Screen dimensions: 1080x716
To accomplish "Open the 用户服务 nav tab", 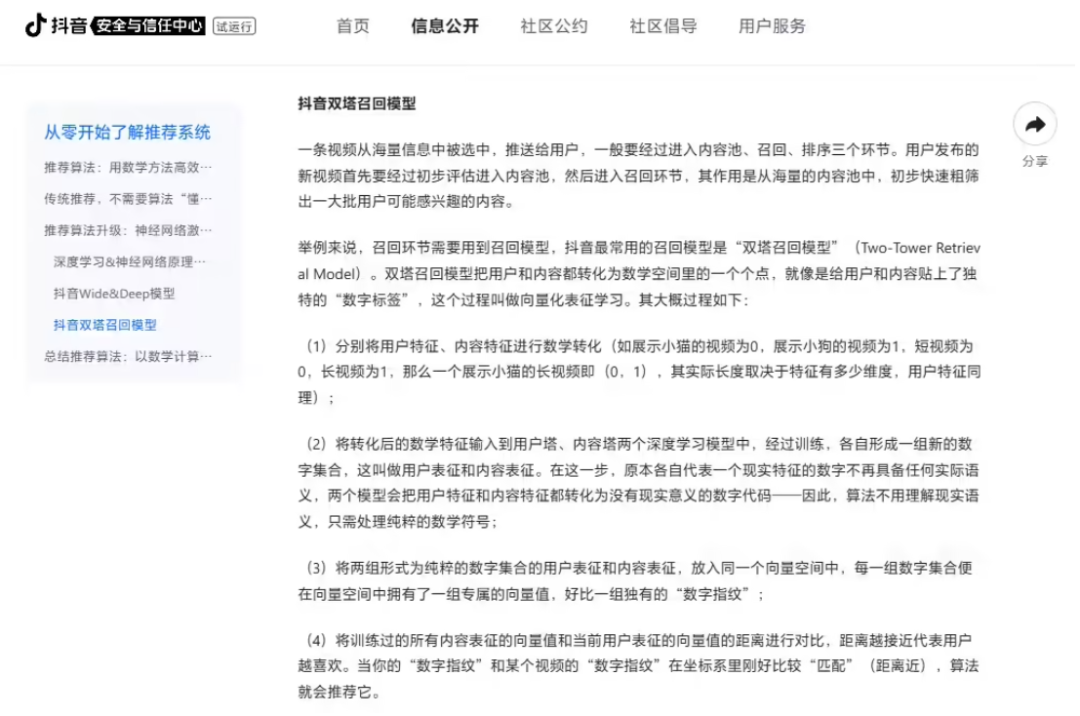I will [x=774, y=26].
